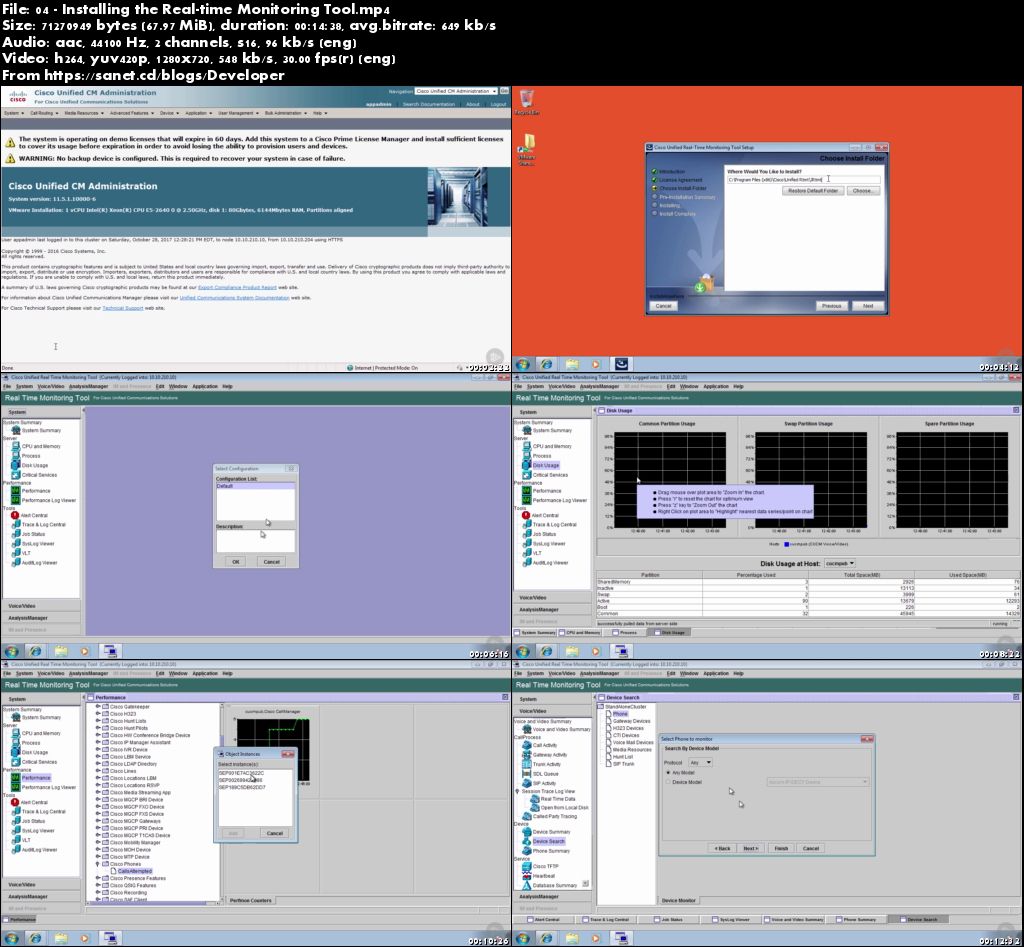This screenshot has width=1024, height=947.
Task: Open System menu dropdown on CM Administration page
Action: [14, 113]
